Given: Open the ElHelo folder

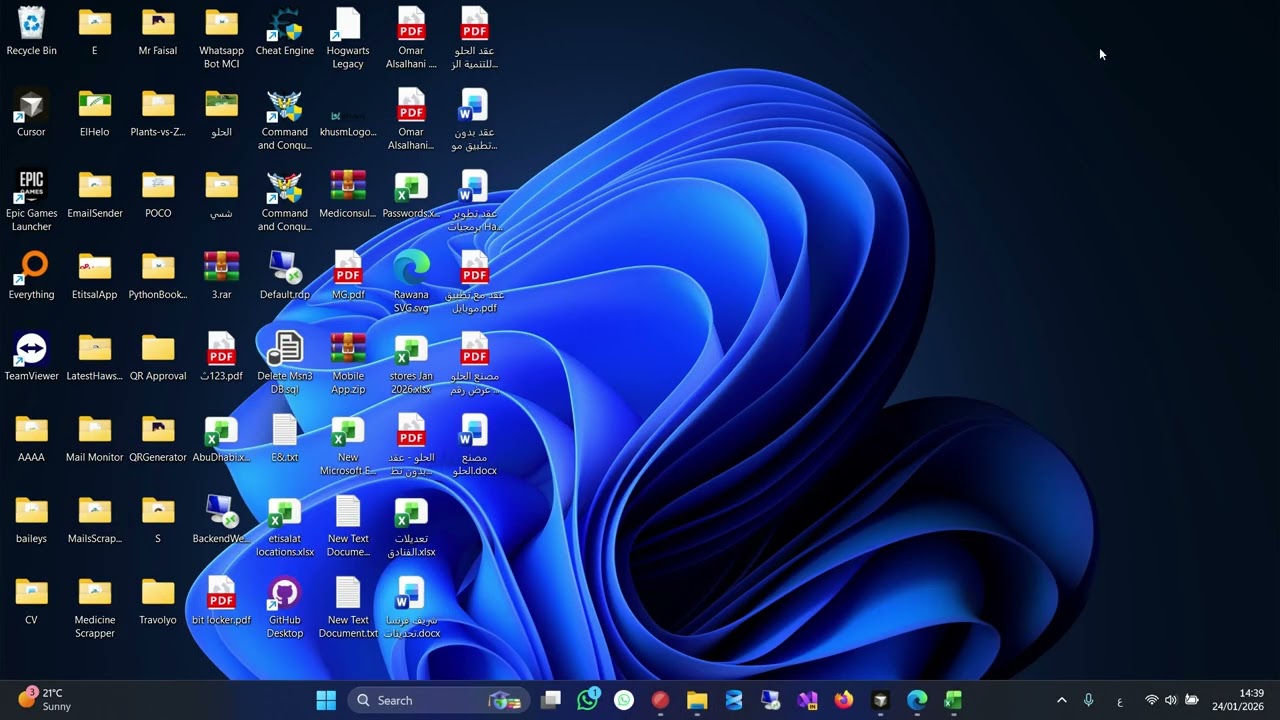Looking at the screenshot, I should 95,114.
